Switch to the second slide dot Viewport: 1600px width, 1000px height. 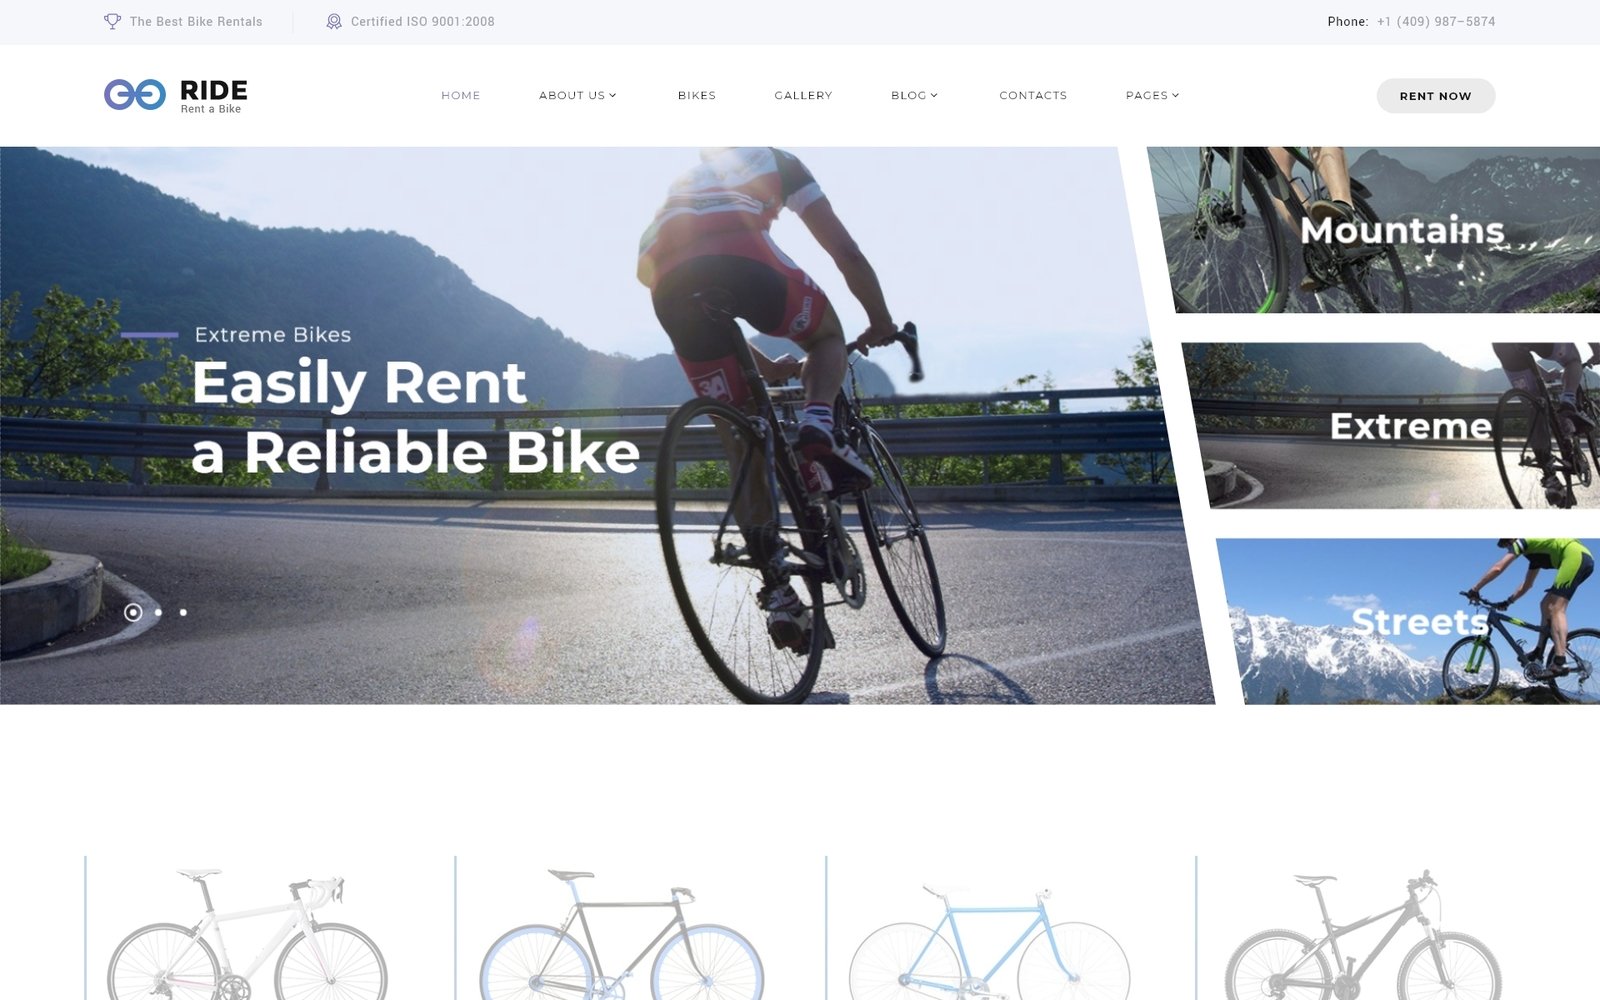click(158, 612)
